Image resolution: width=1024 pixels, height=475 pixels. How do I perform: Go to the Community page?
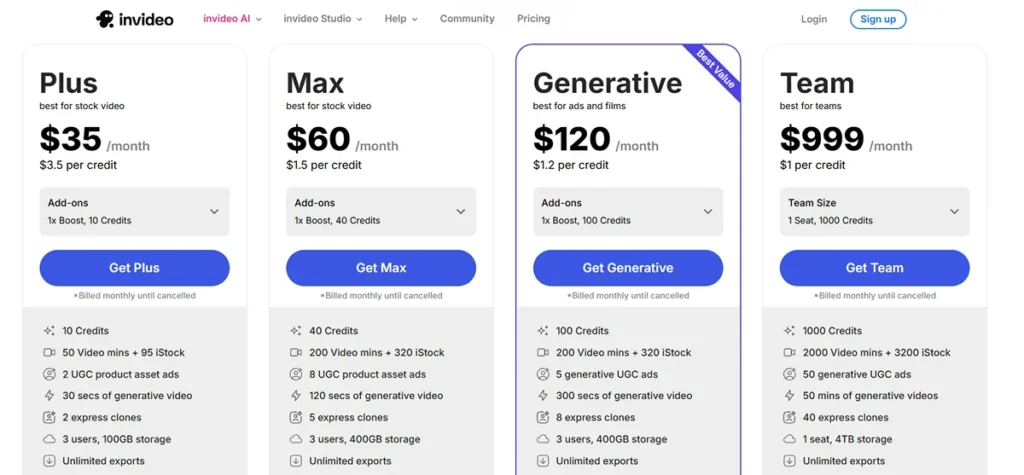[x=467, y=19]
